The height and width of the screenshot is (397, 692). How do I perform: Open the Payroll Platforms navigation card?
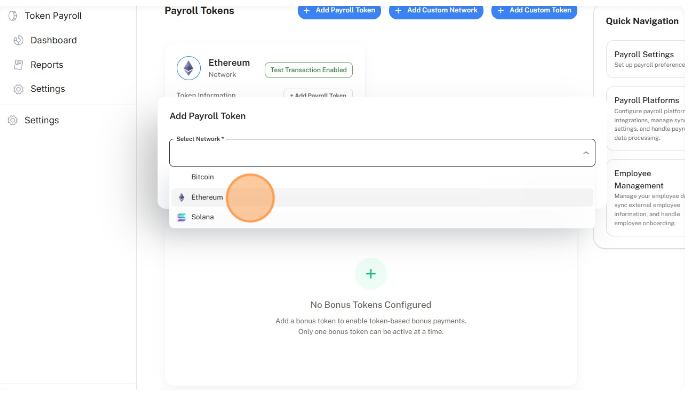[646, 119]
